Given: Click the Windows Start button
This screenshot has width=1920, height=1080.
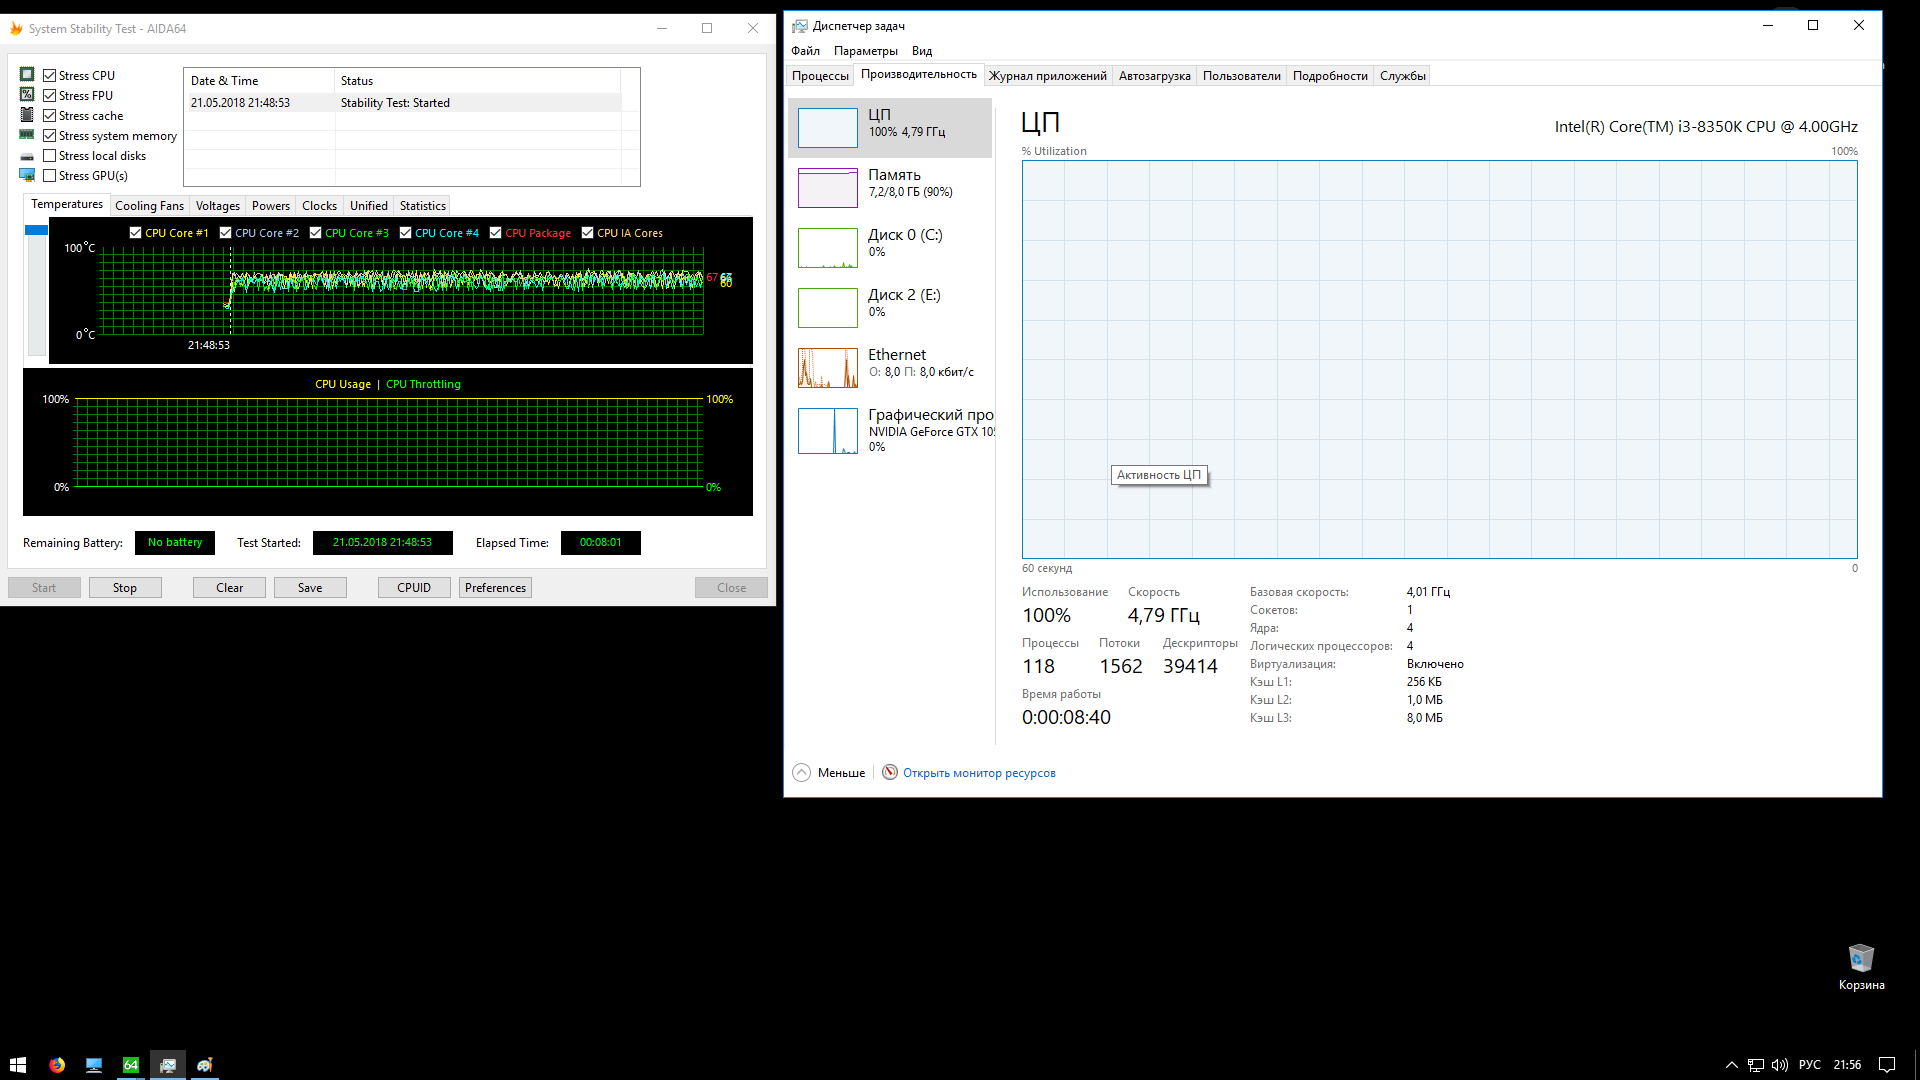Looking at the screenshot, I should pyautogui.click(x=18, y=1065).
